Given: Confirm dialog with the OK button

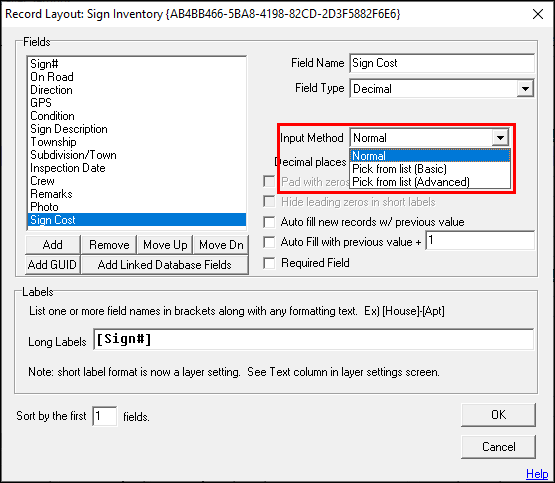Looking at the screenshot, I should (498, 415).
